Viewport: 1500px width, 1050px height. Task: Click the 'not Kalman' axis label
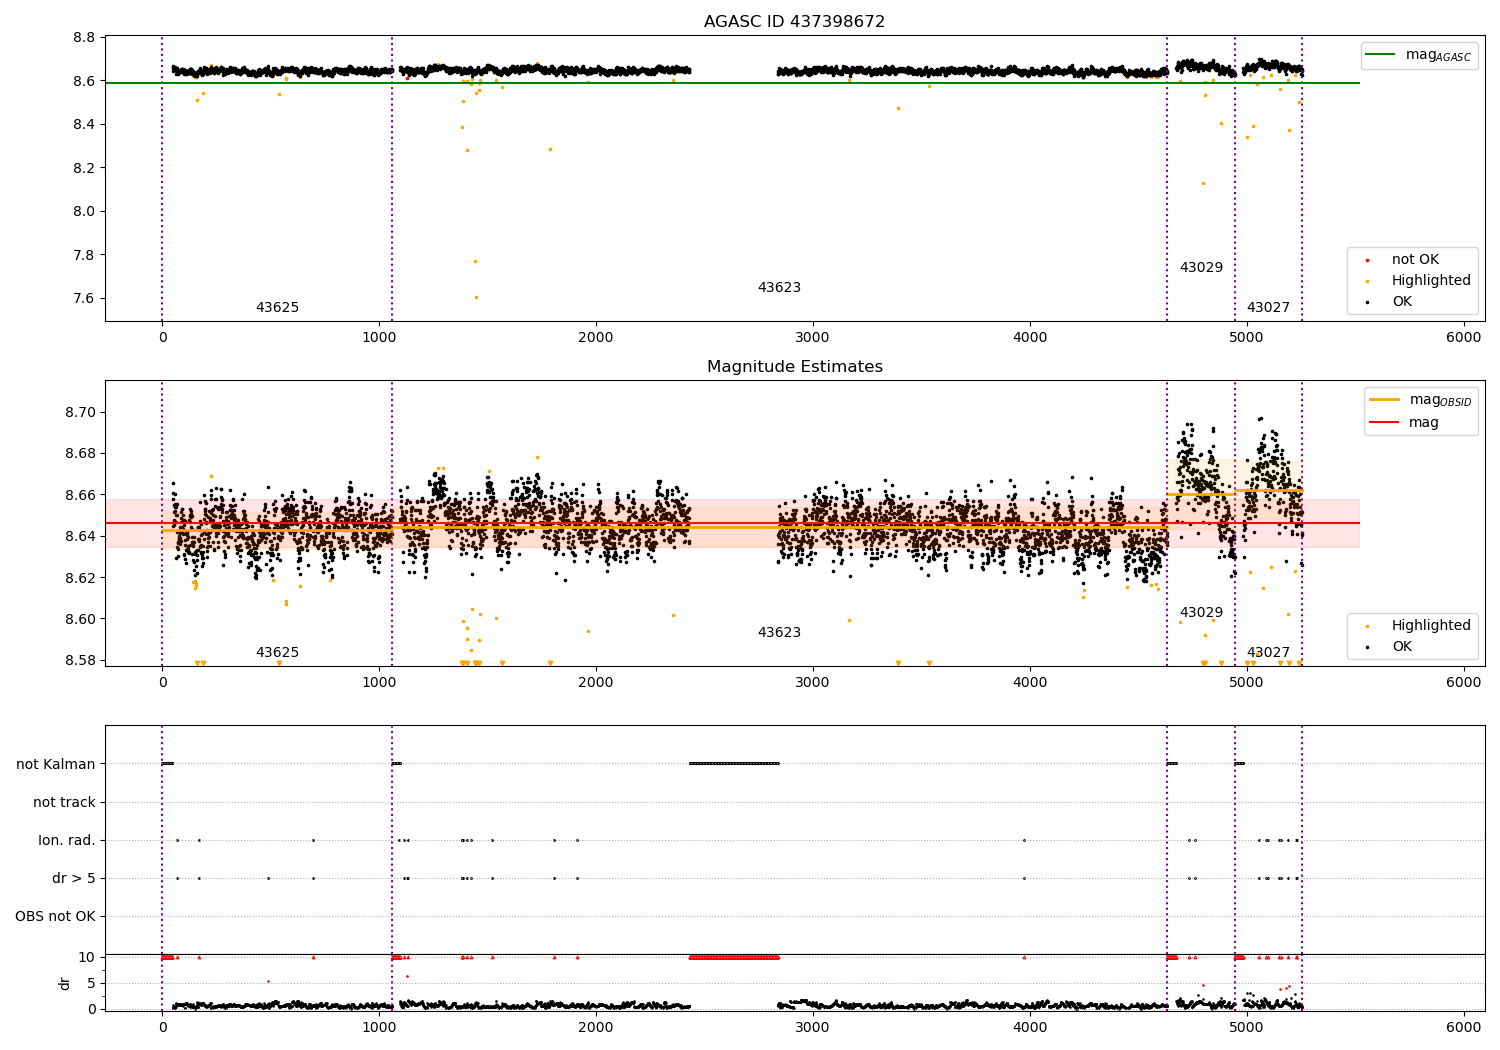point(56,765)
